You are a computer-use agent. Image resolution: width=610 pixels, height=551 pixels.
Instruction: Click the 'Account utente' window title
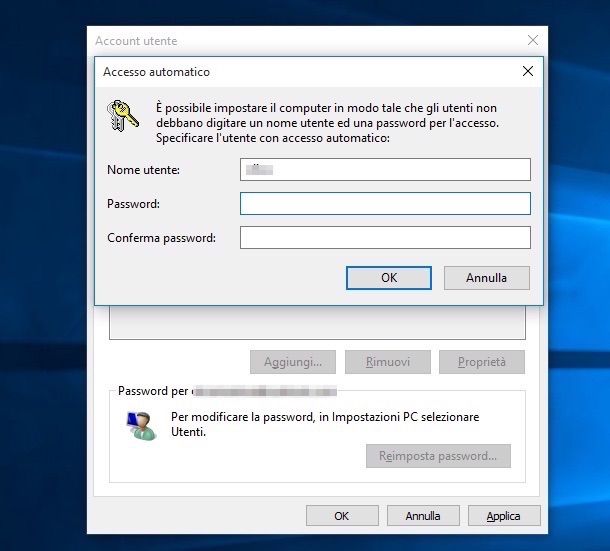(x=136, y=41)
